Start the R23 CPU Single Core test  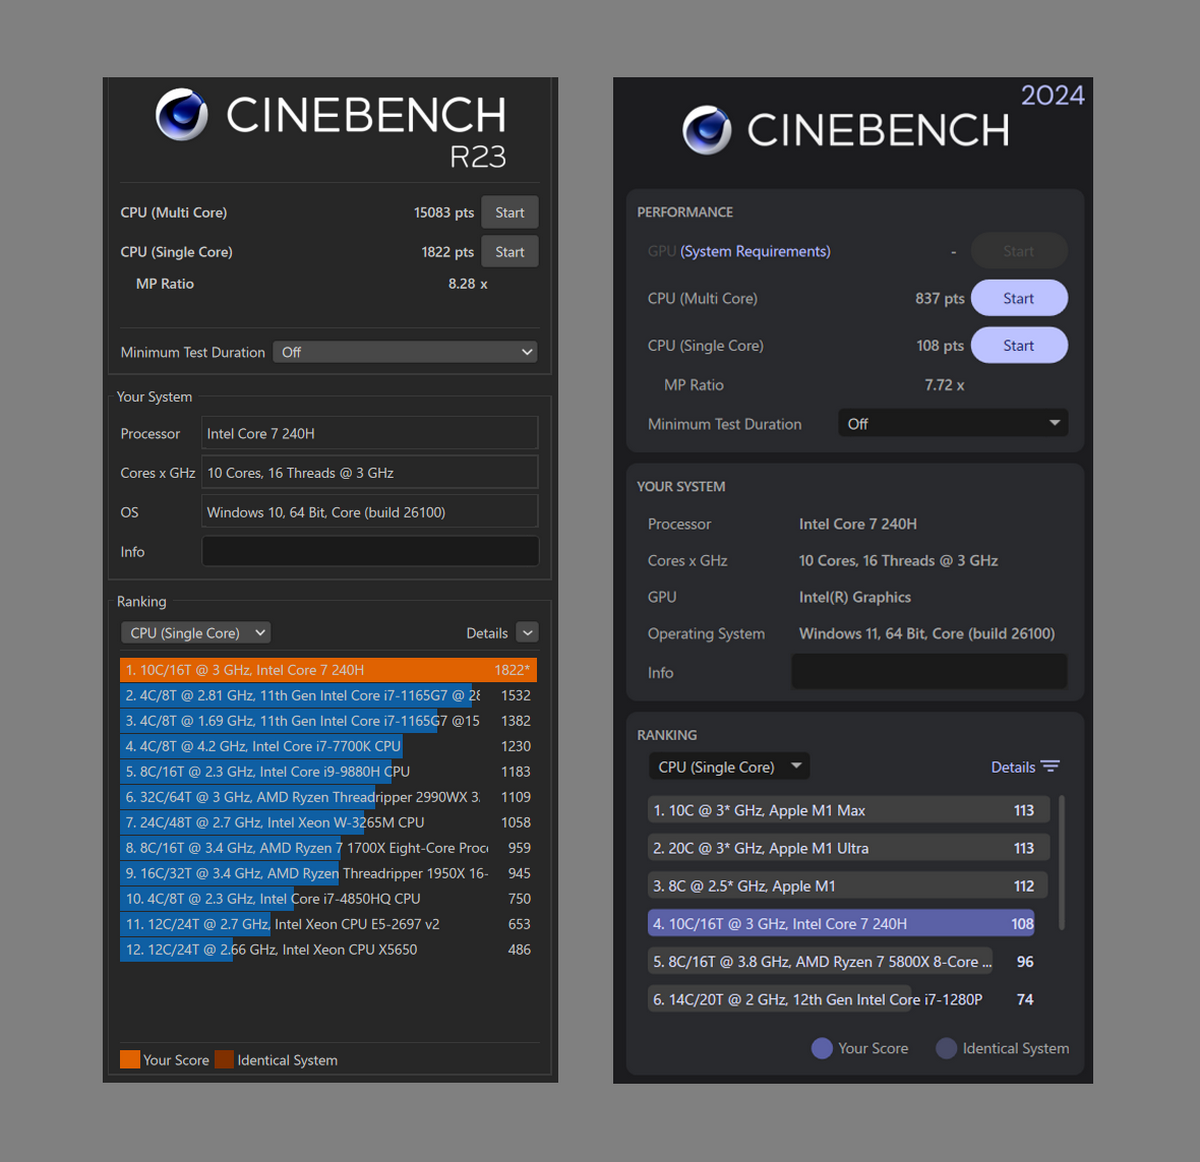tap(509, 252)
